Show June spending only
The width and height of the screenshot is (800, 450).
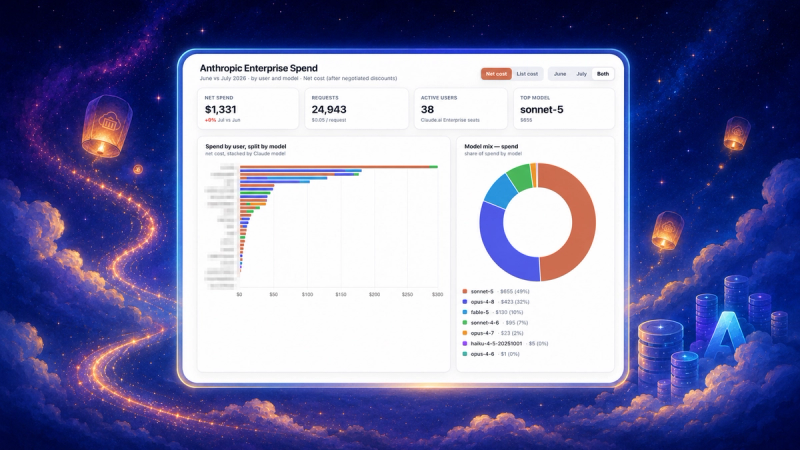coord(560,74)
